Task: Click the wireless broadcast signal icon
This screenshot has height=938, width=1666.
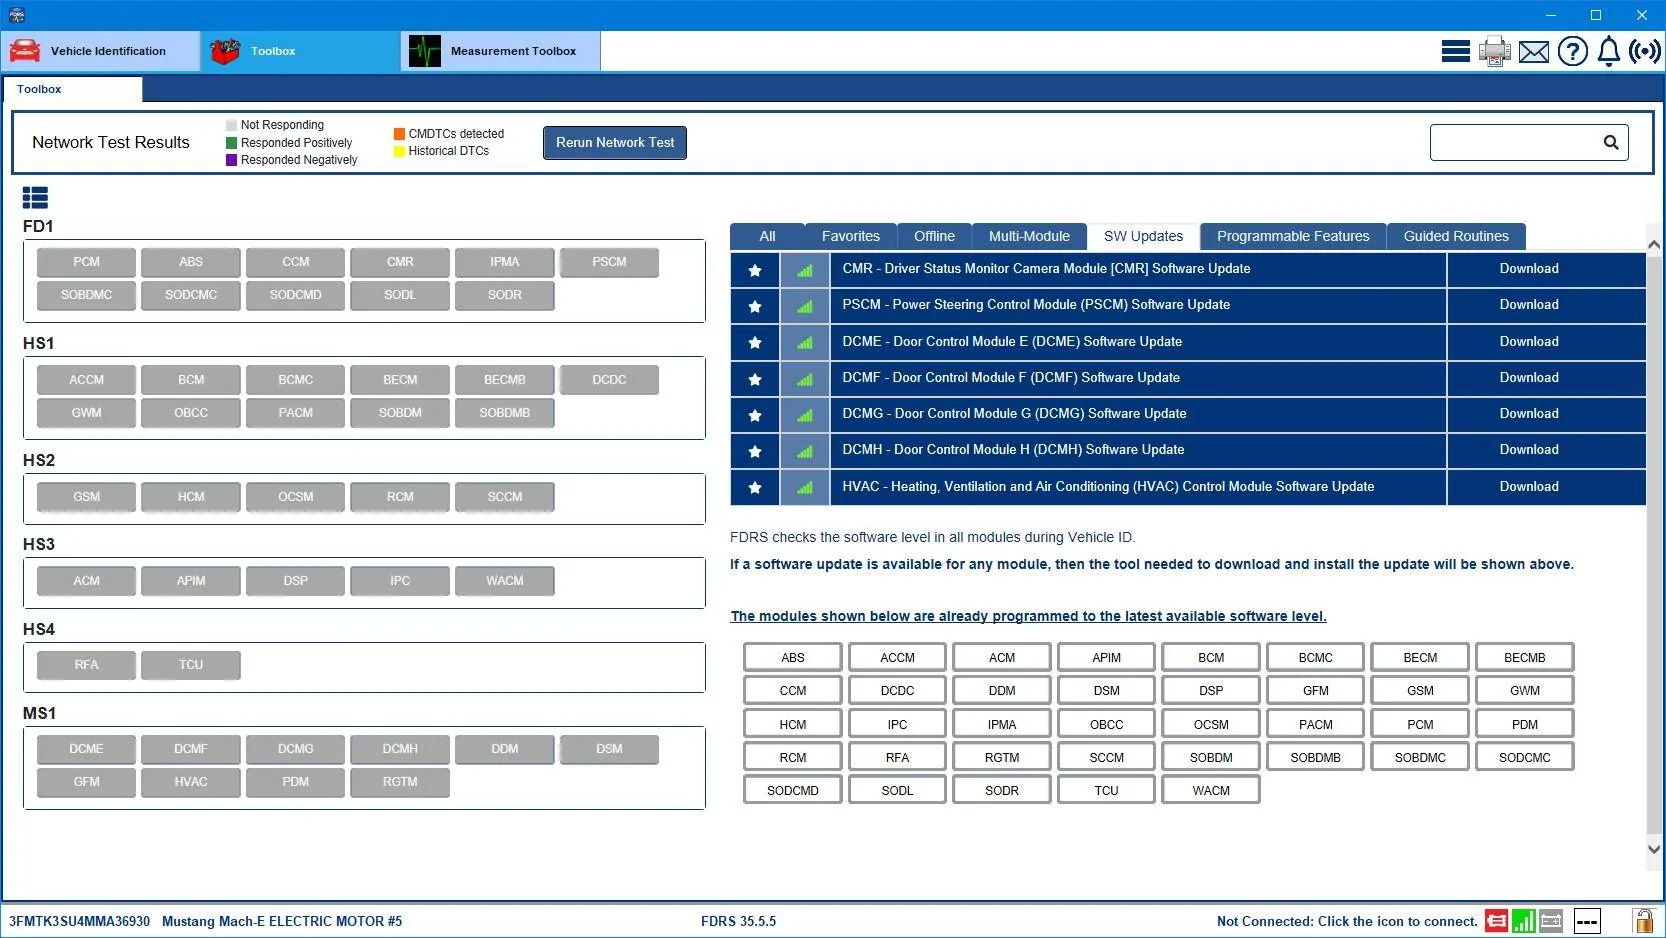Action: [1645, 51]
